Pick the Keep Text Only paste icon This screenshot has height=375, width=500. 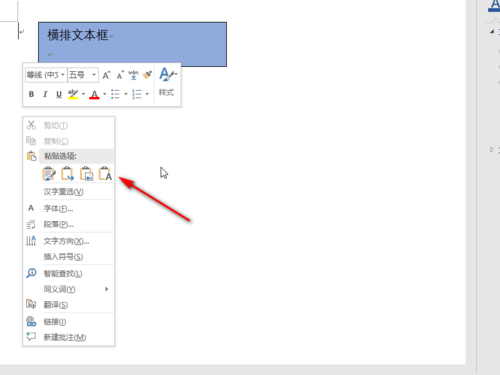[105, 174]
